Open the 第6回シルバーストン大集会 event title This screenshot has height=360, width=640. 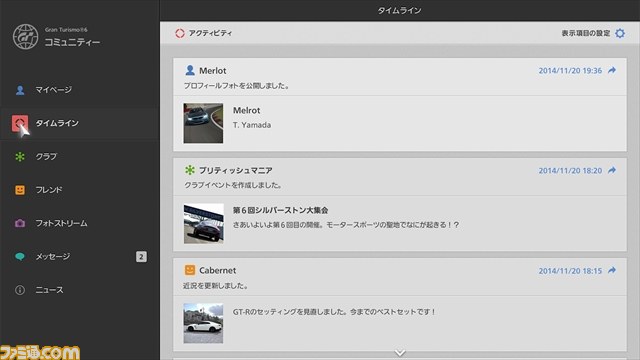pos(280,210)
